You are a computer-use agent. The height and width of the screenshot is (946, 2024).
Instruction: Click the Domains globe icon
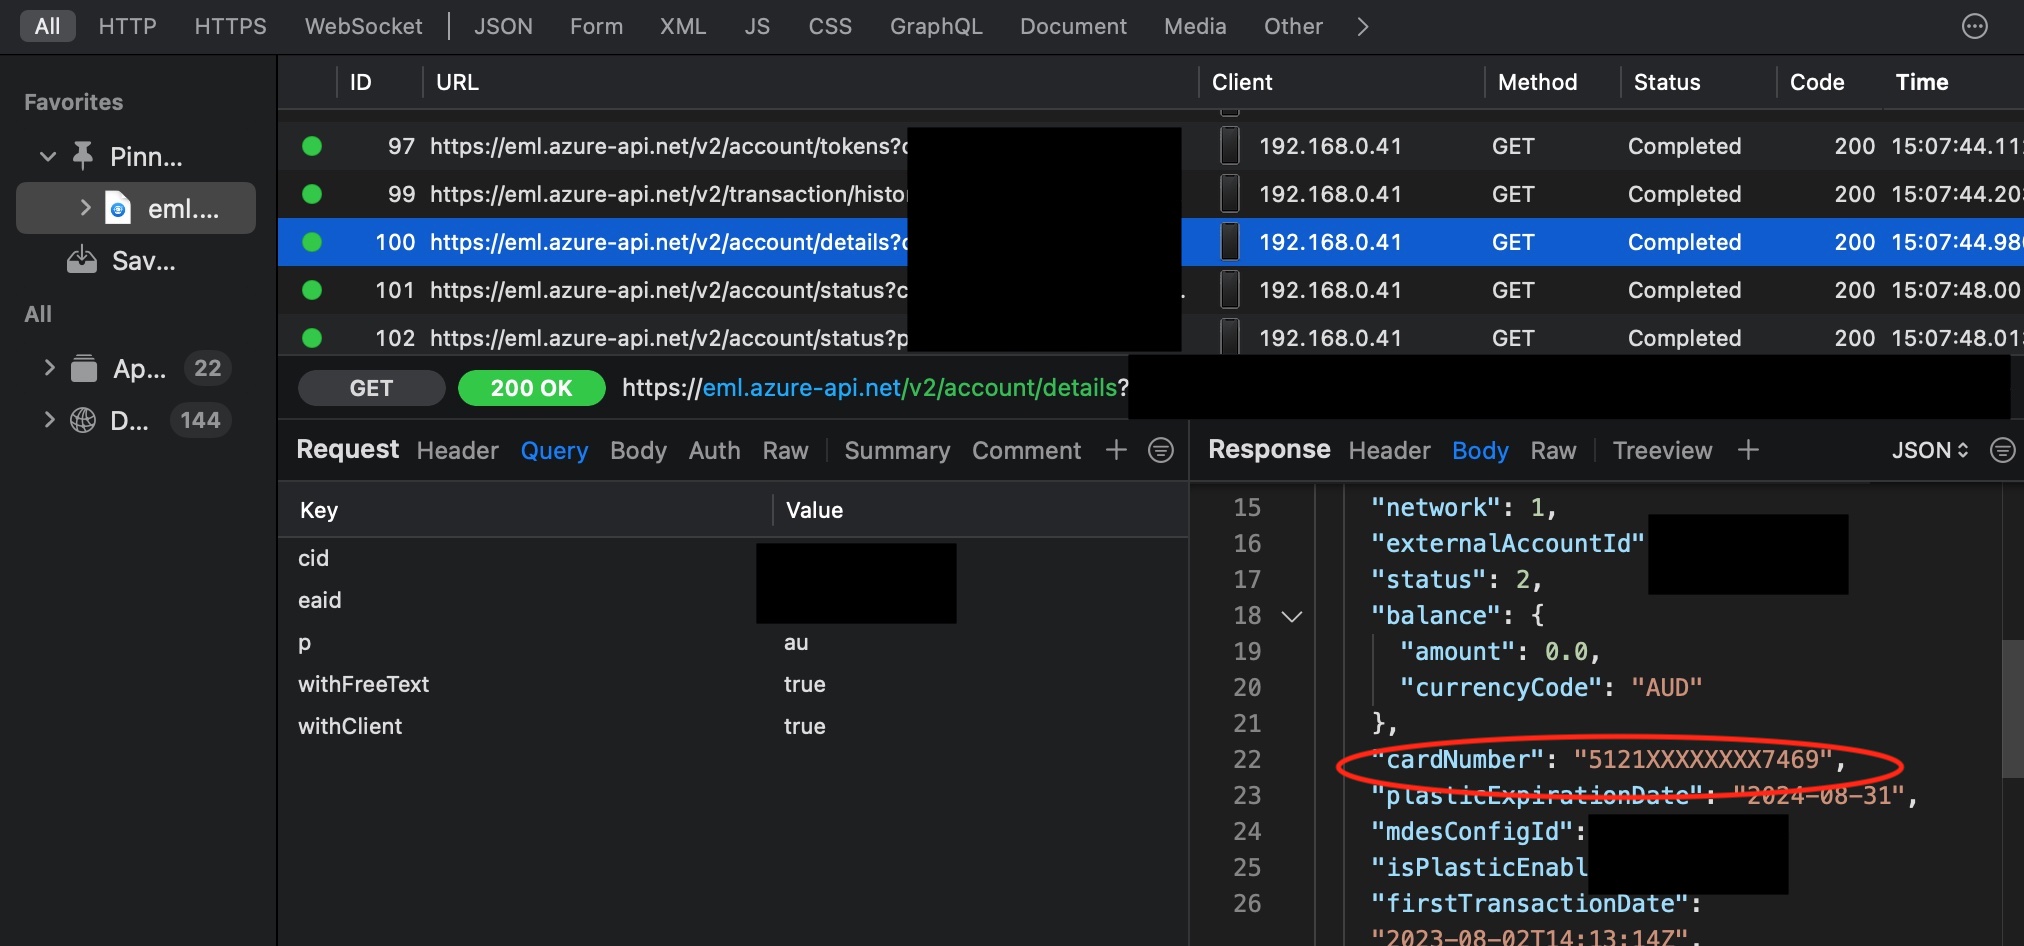(83, 420)
